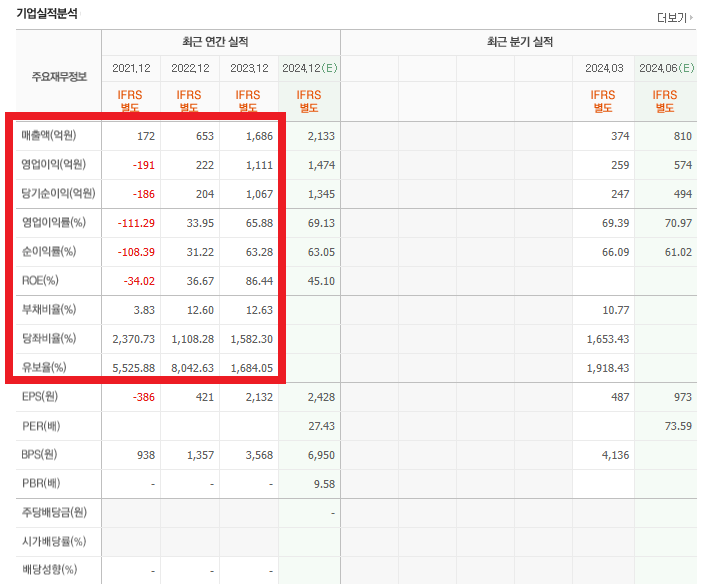Click the quarterly quick ratio 1,653.43
The width and height of the screenshot is (703, 584).
point(608,339)
